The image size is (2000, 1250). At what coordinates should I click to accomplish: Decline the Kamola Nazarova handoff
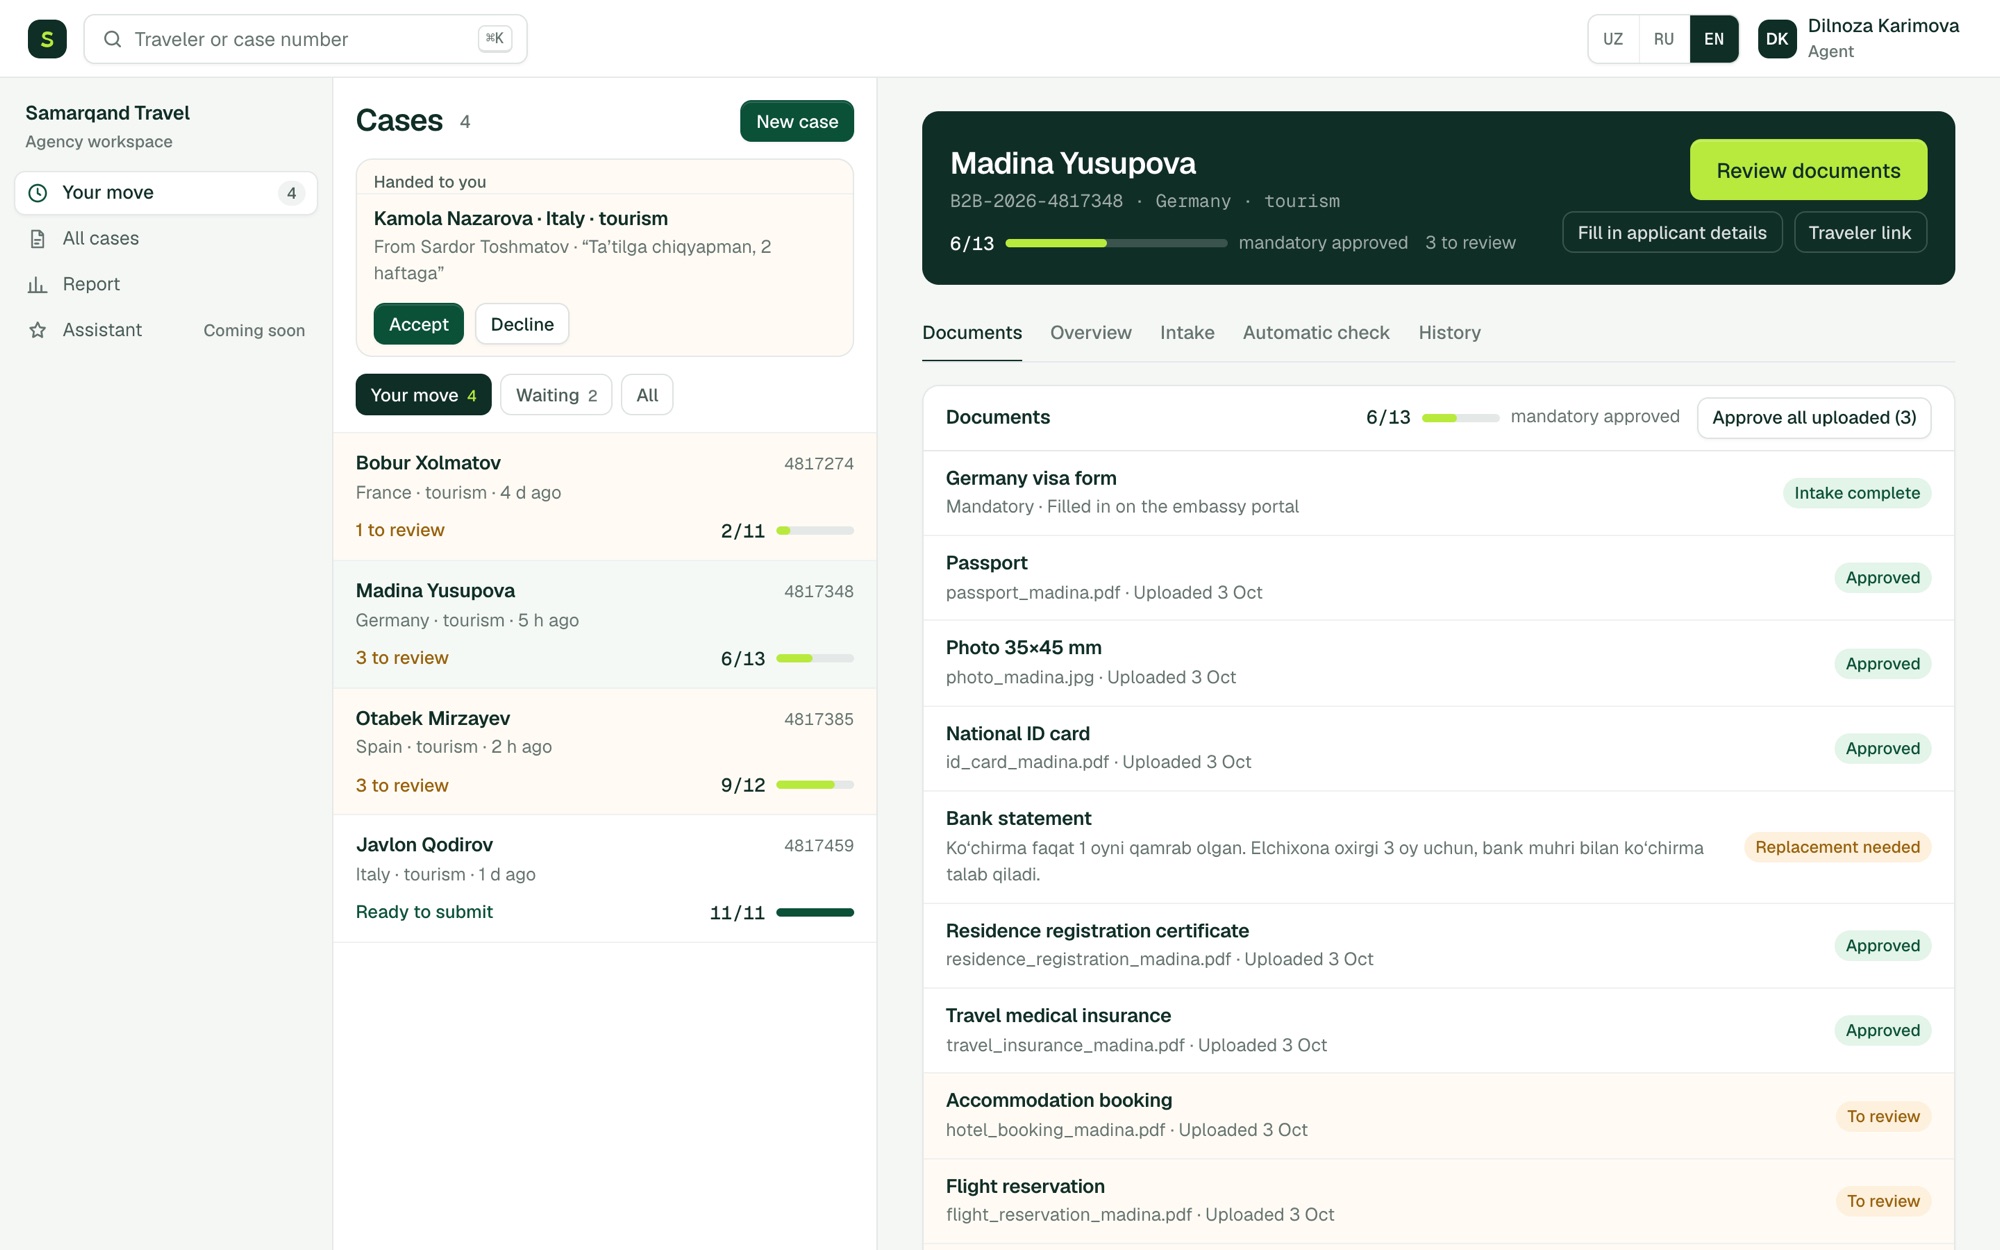click(x=522, y=324)
